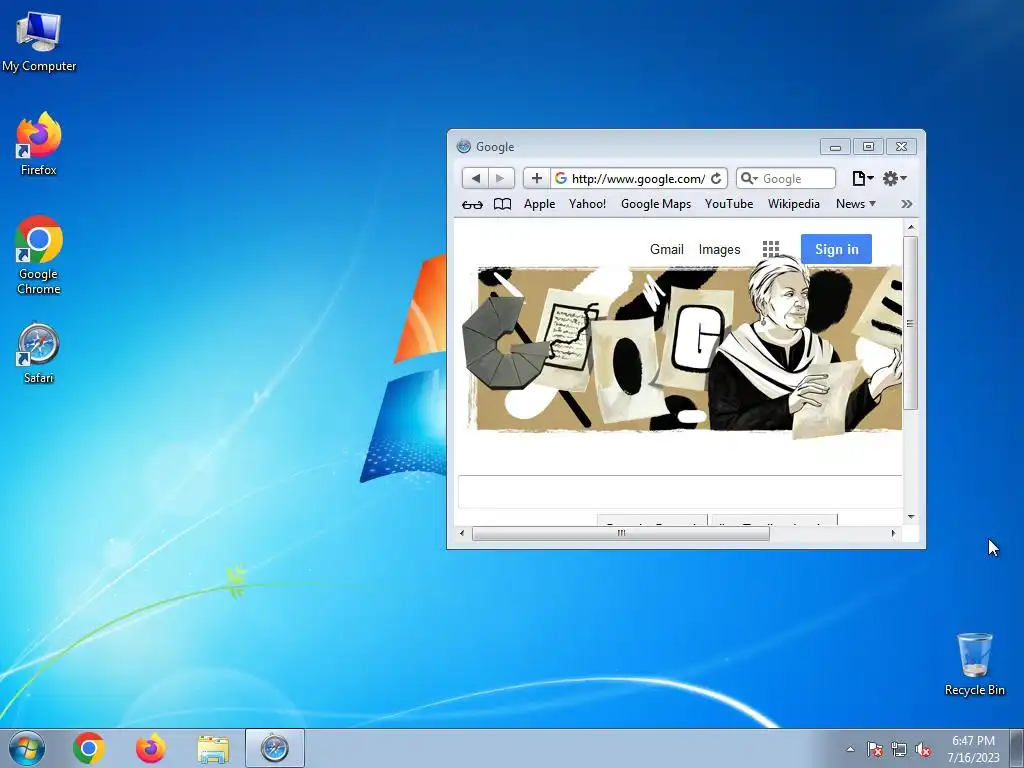This screenshot has height=768, width=1024.
Task: Click the blue Sign in button
Action: 836,249
